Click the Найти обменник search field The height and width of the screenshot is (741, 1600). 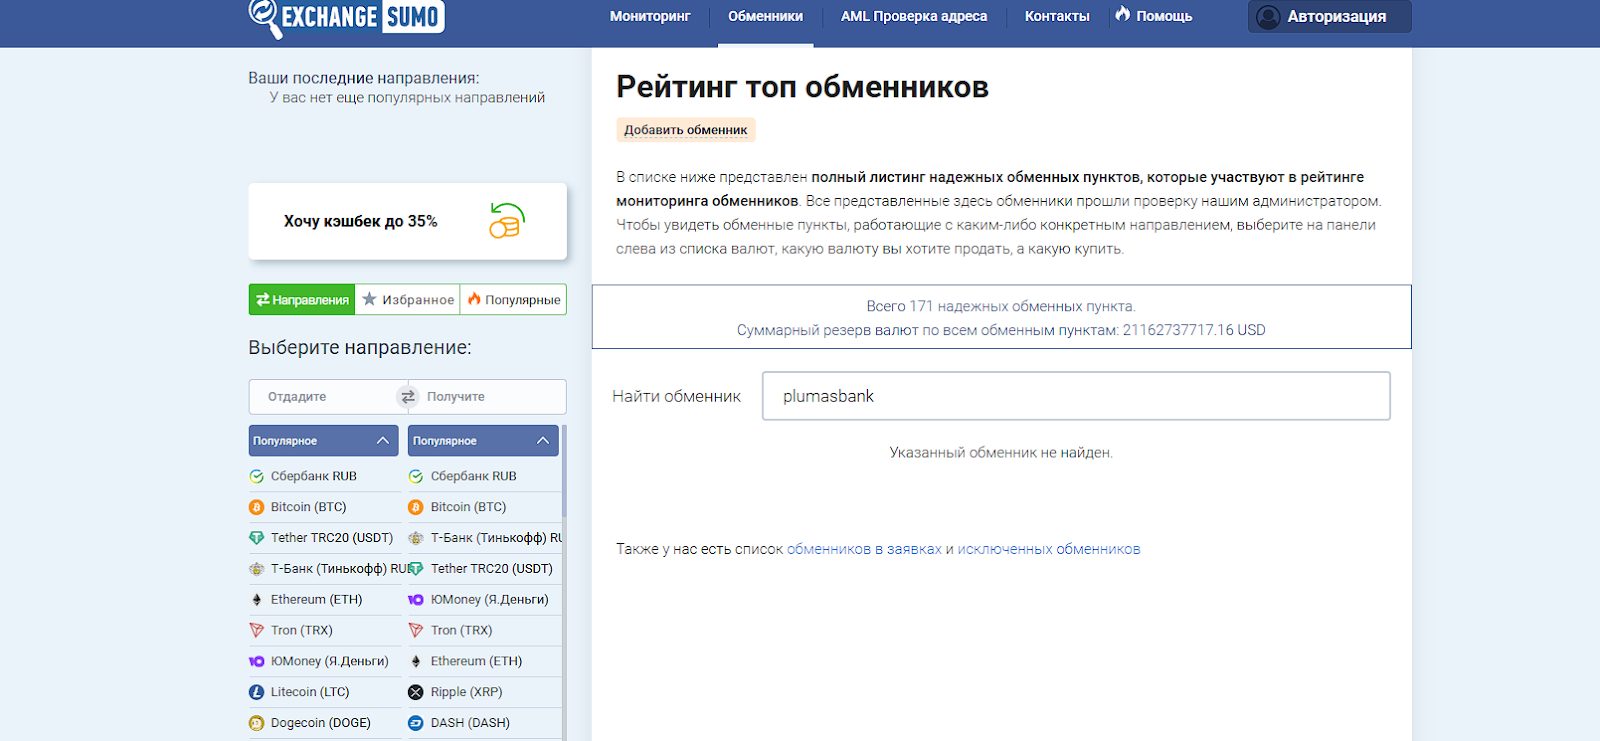click(x=1075, y=396)
